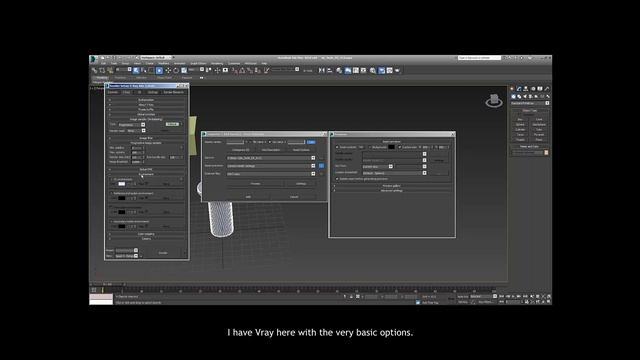
Task: Open the Customize menu
Action: tap(234, 63)
